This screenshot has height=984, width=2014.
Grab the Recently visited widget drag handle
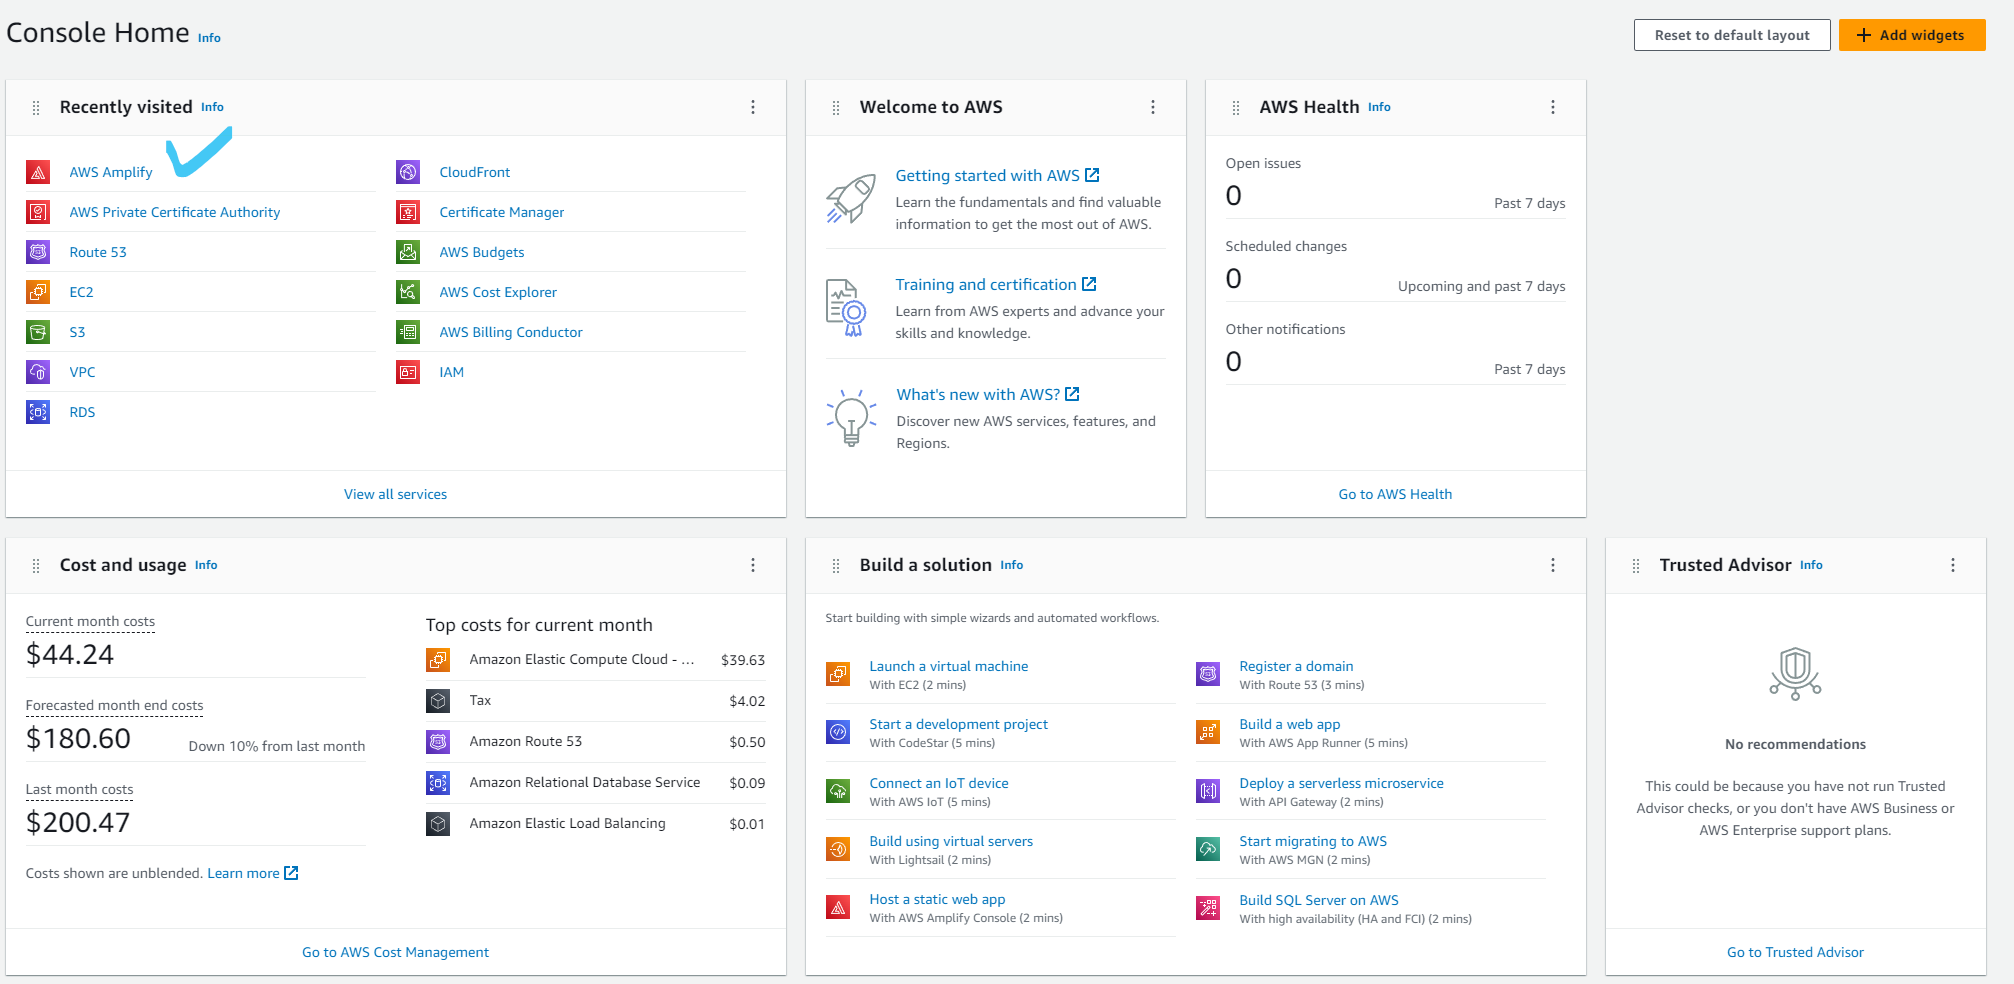(x=36, y=108)
